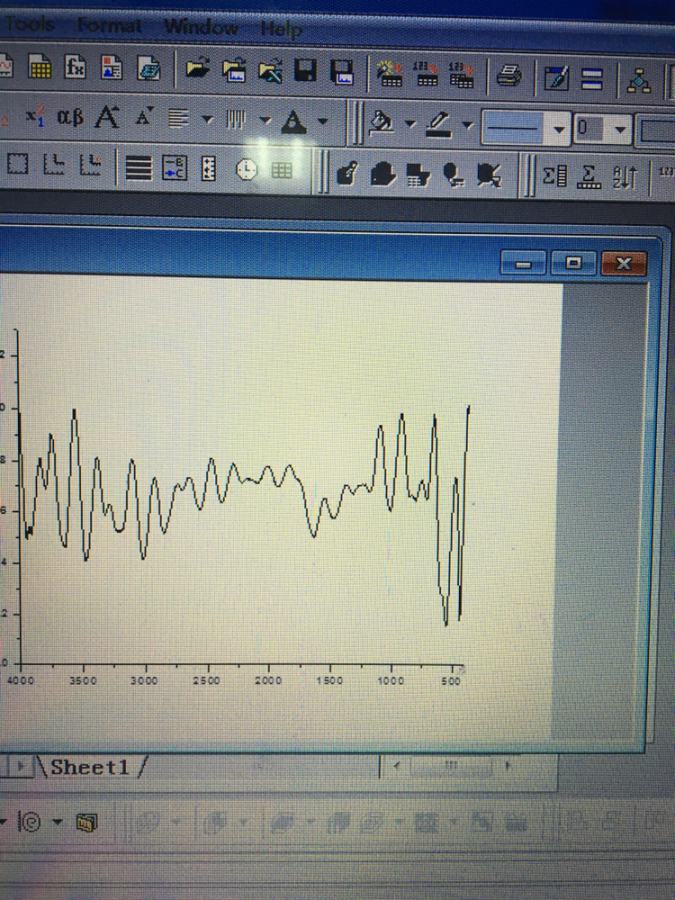Click the extract to layers icon

point(53,165)
